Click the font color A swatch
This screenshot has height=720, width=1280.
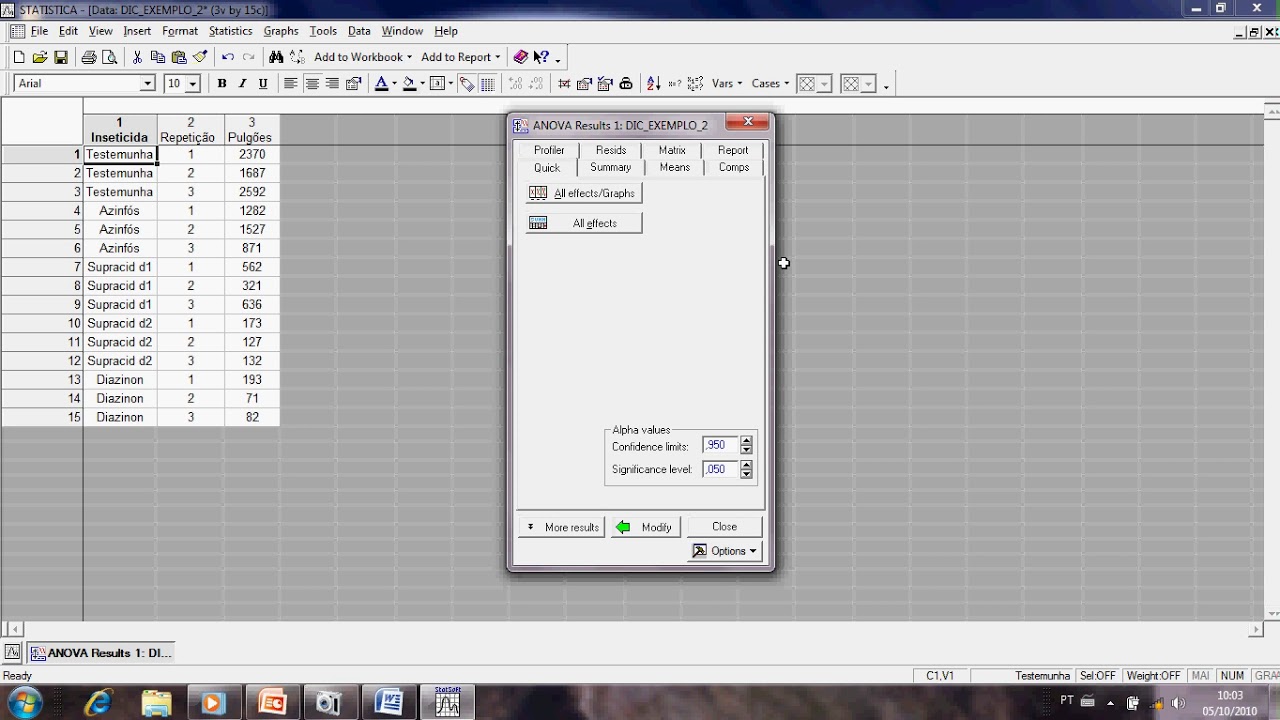pos(381,84)
